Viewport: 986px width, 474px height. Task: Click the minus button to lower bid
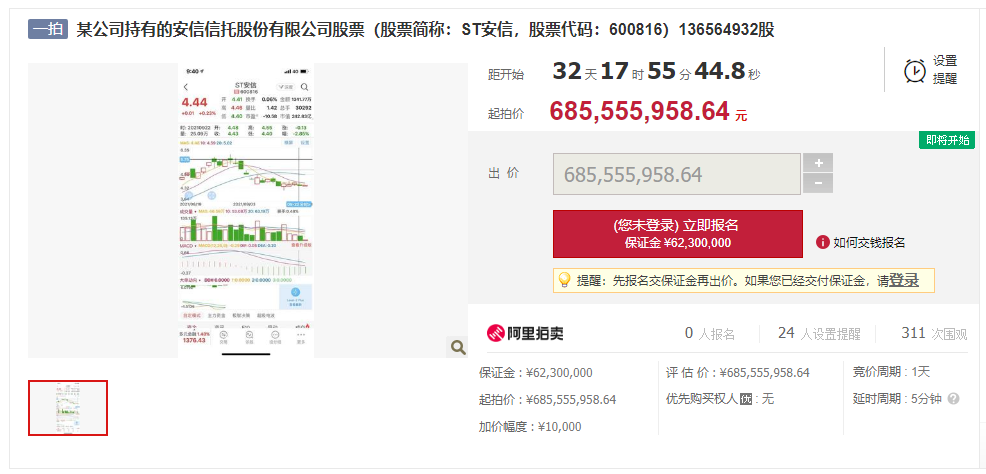[818, 183]
